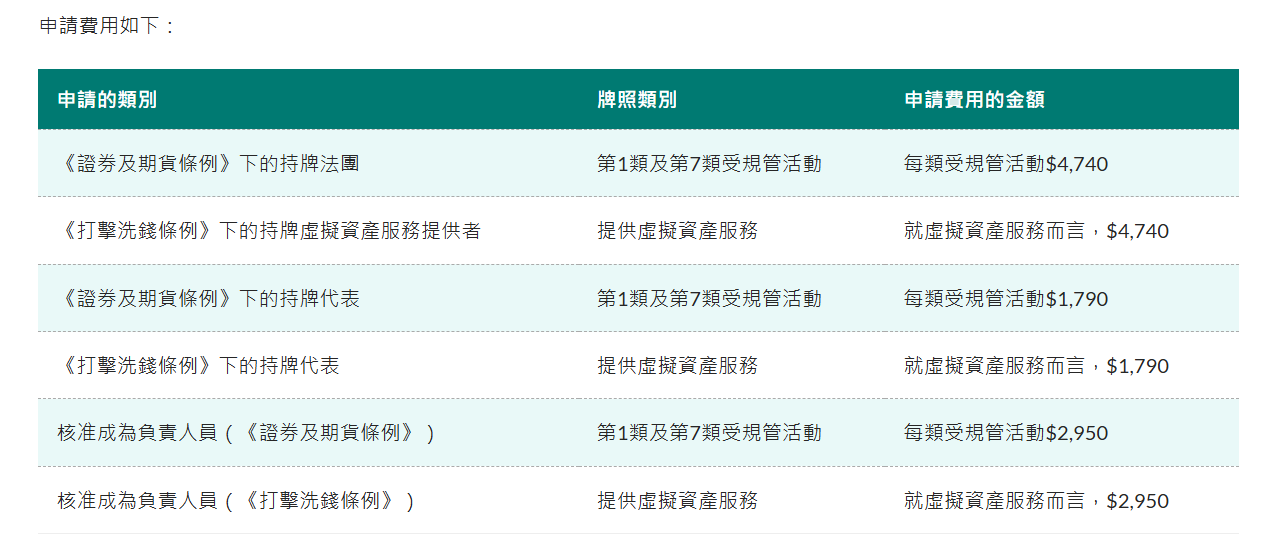This screenshot has width=1266, height=549.
Task: Click the 就虛擬資產服務而言，$2,950 fee cell
Action: click(x=1036, y=501)
